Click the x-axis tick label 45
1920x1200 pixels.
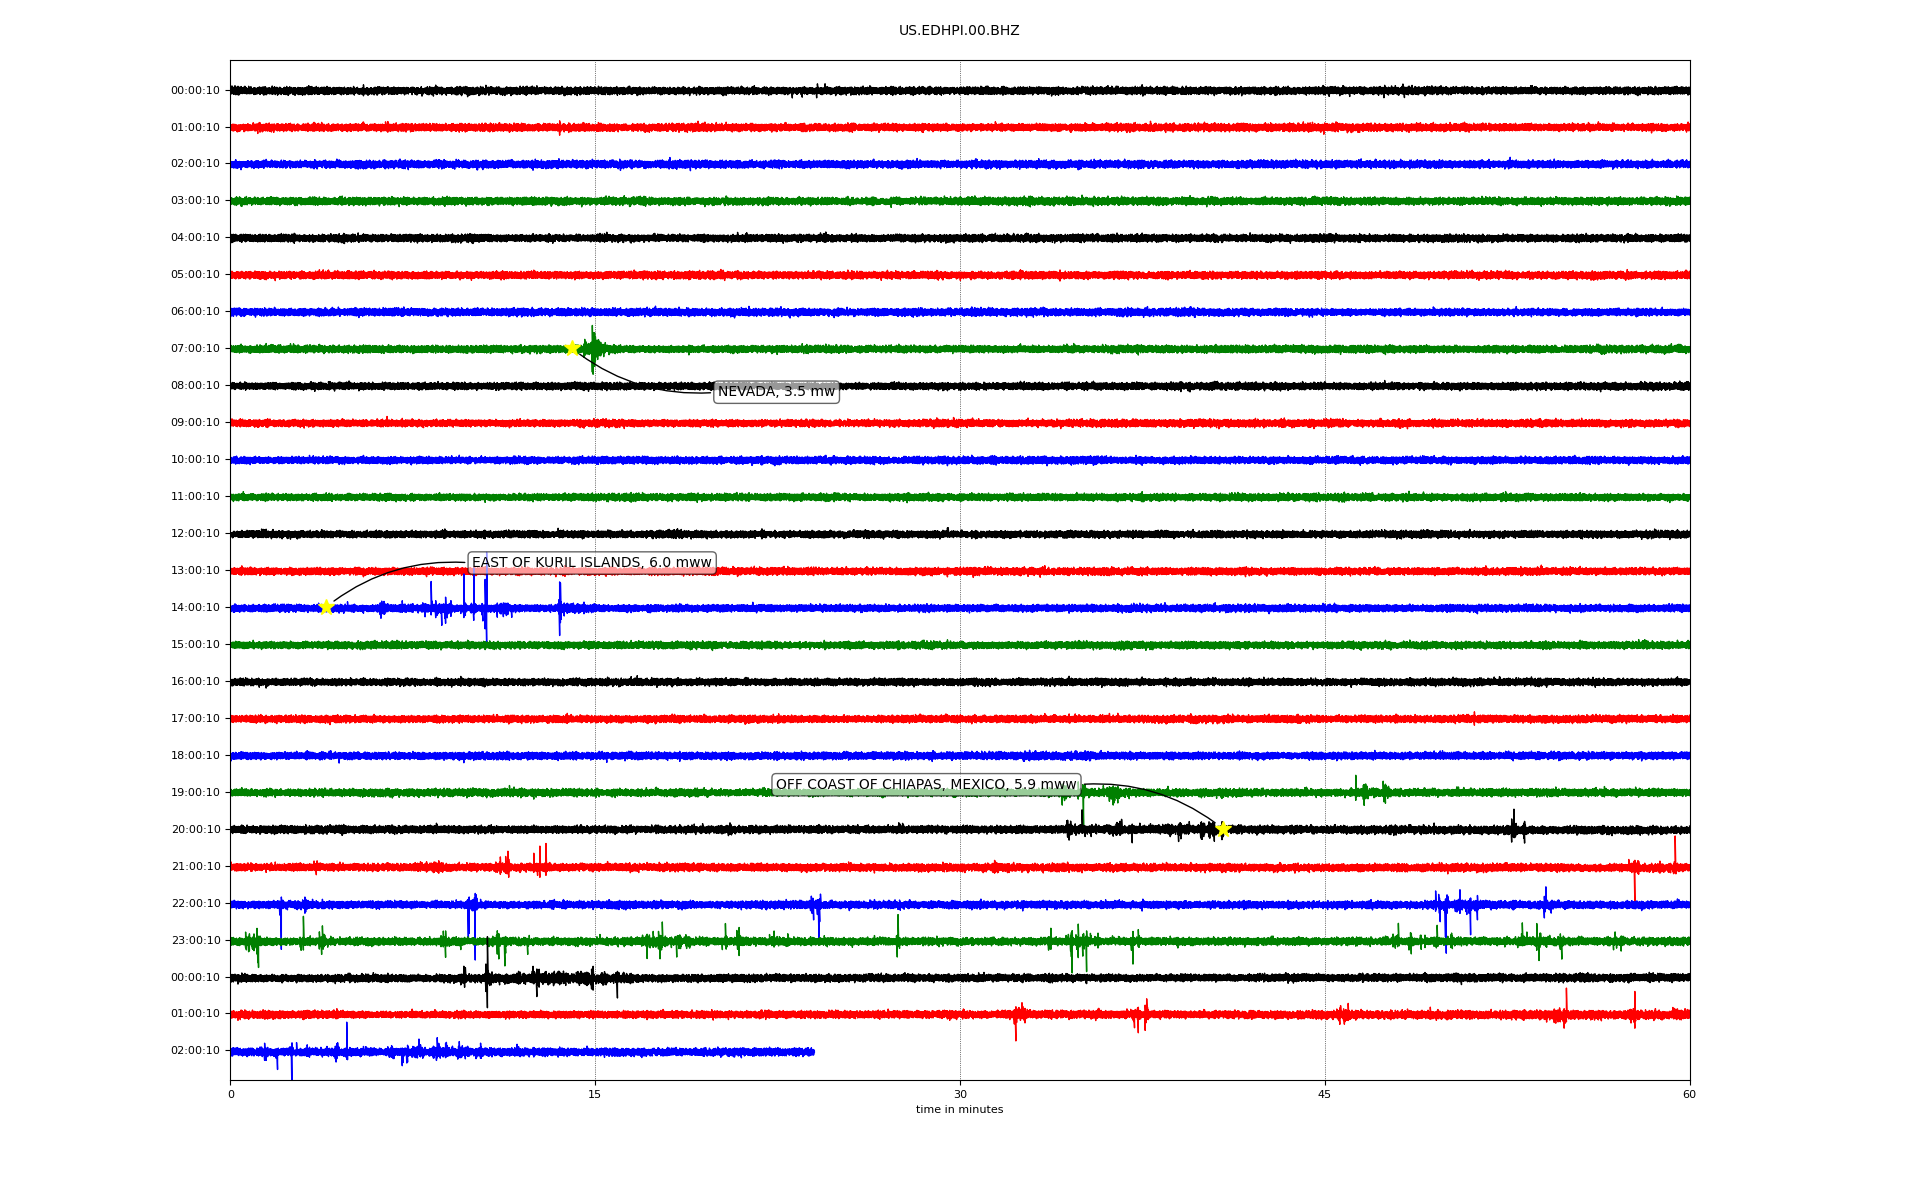point(1325,1094)
